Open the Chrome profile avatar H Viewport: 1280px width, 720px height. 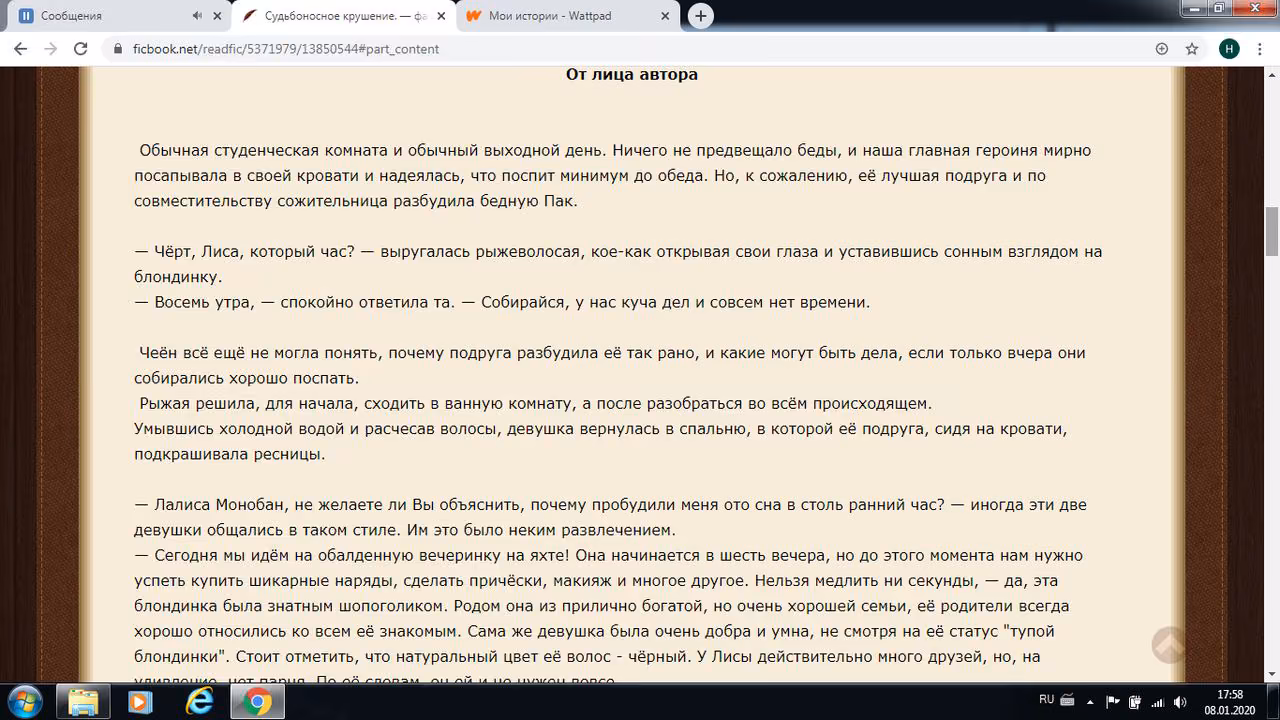[1229, 48]
